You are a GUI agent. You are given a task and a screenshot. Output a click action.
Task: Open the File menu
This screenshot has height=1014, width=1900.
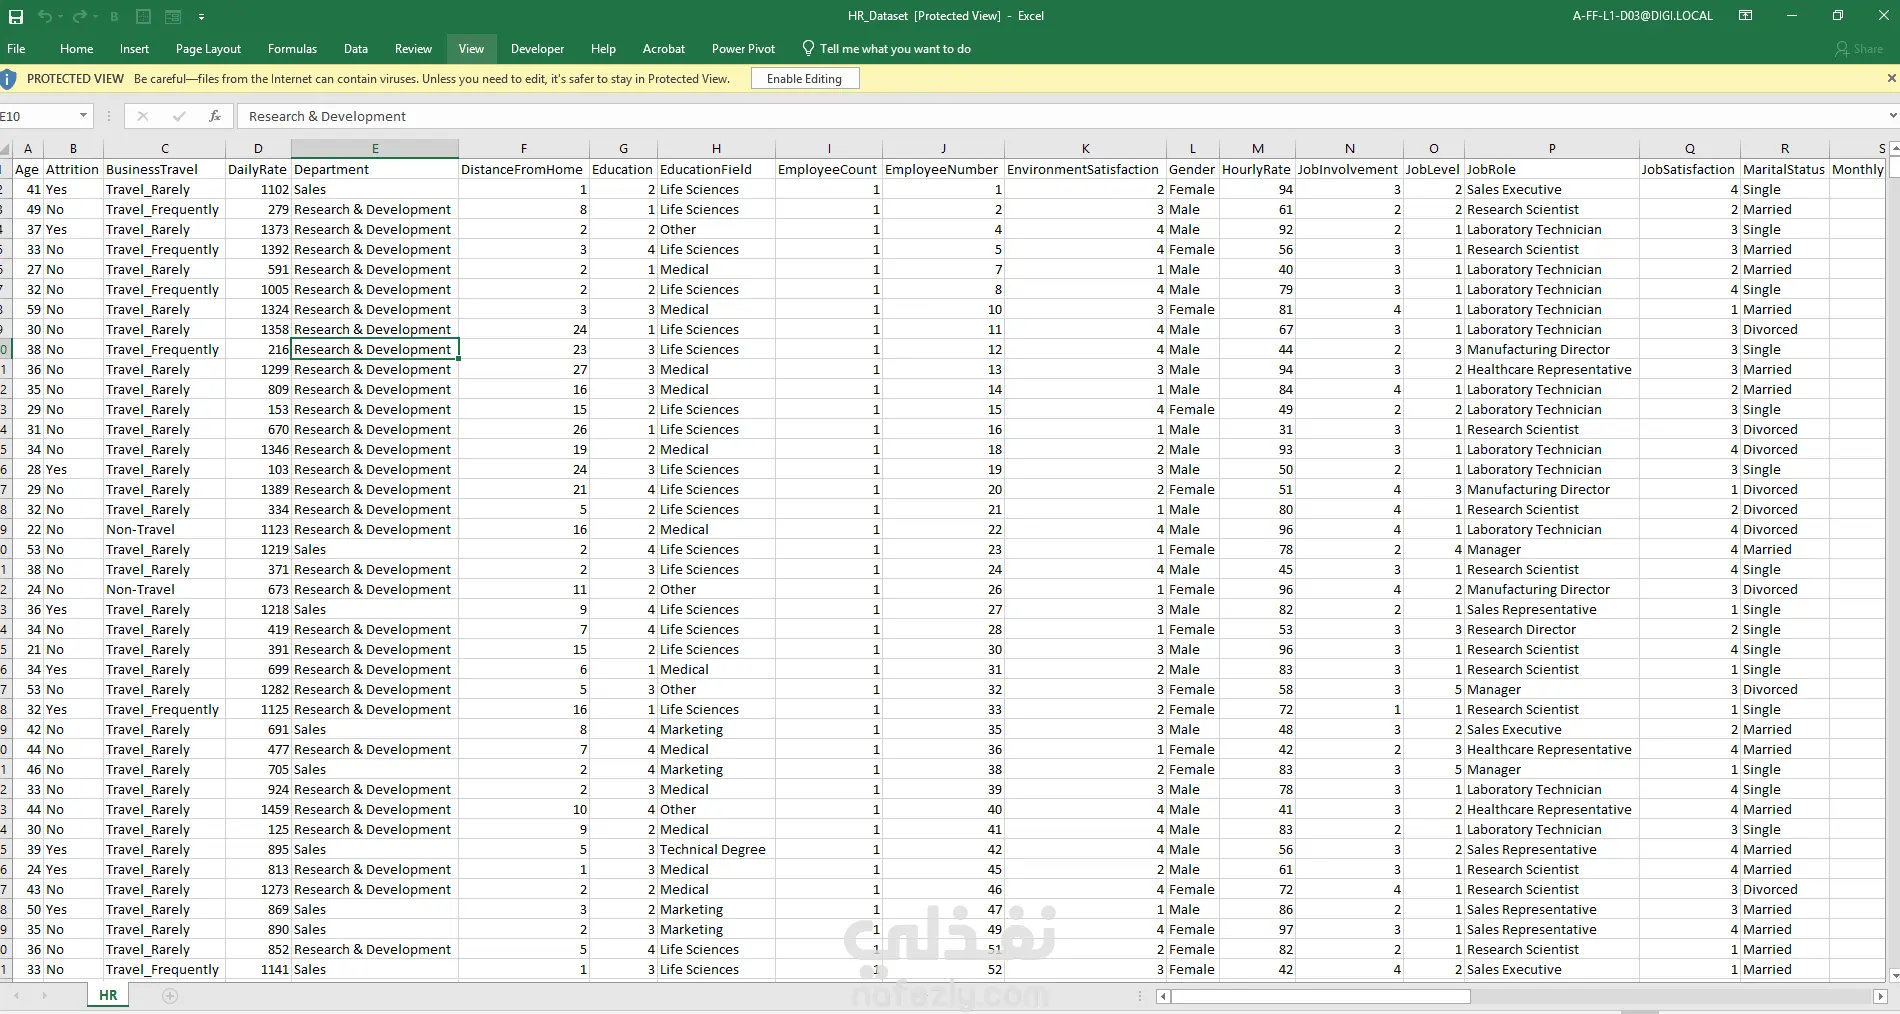tap(16, 48)
